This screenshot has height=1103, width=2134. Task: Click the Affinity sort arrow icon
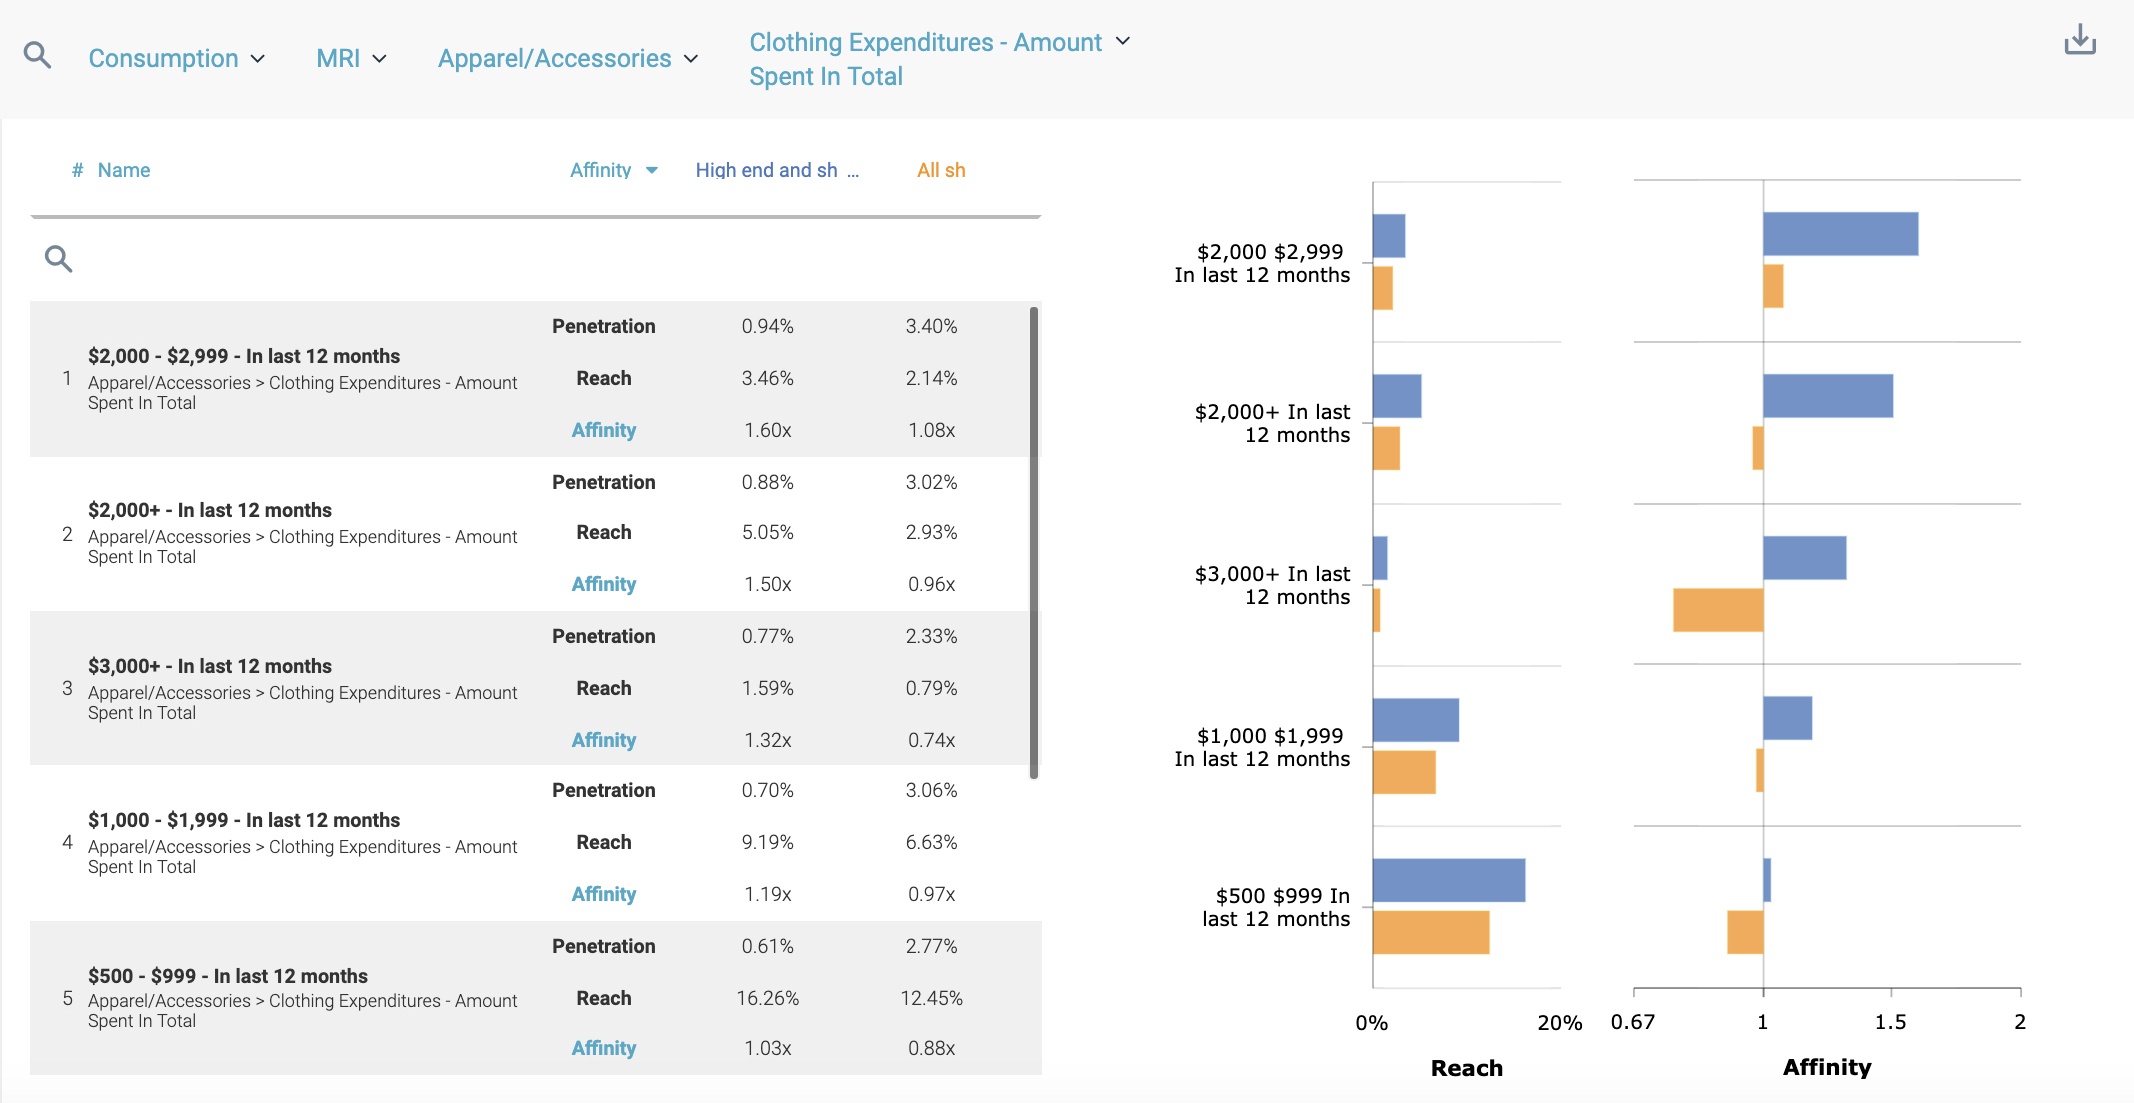(x=652, y=171)
